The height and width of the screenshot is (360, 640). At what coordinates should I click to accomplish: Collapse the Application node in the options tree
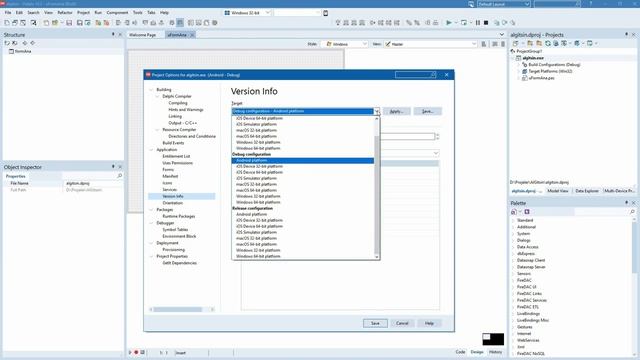click(151, 150)
